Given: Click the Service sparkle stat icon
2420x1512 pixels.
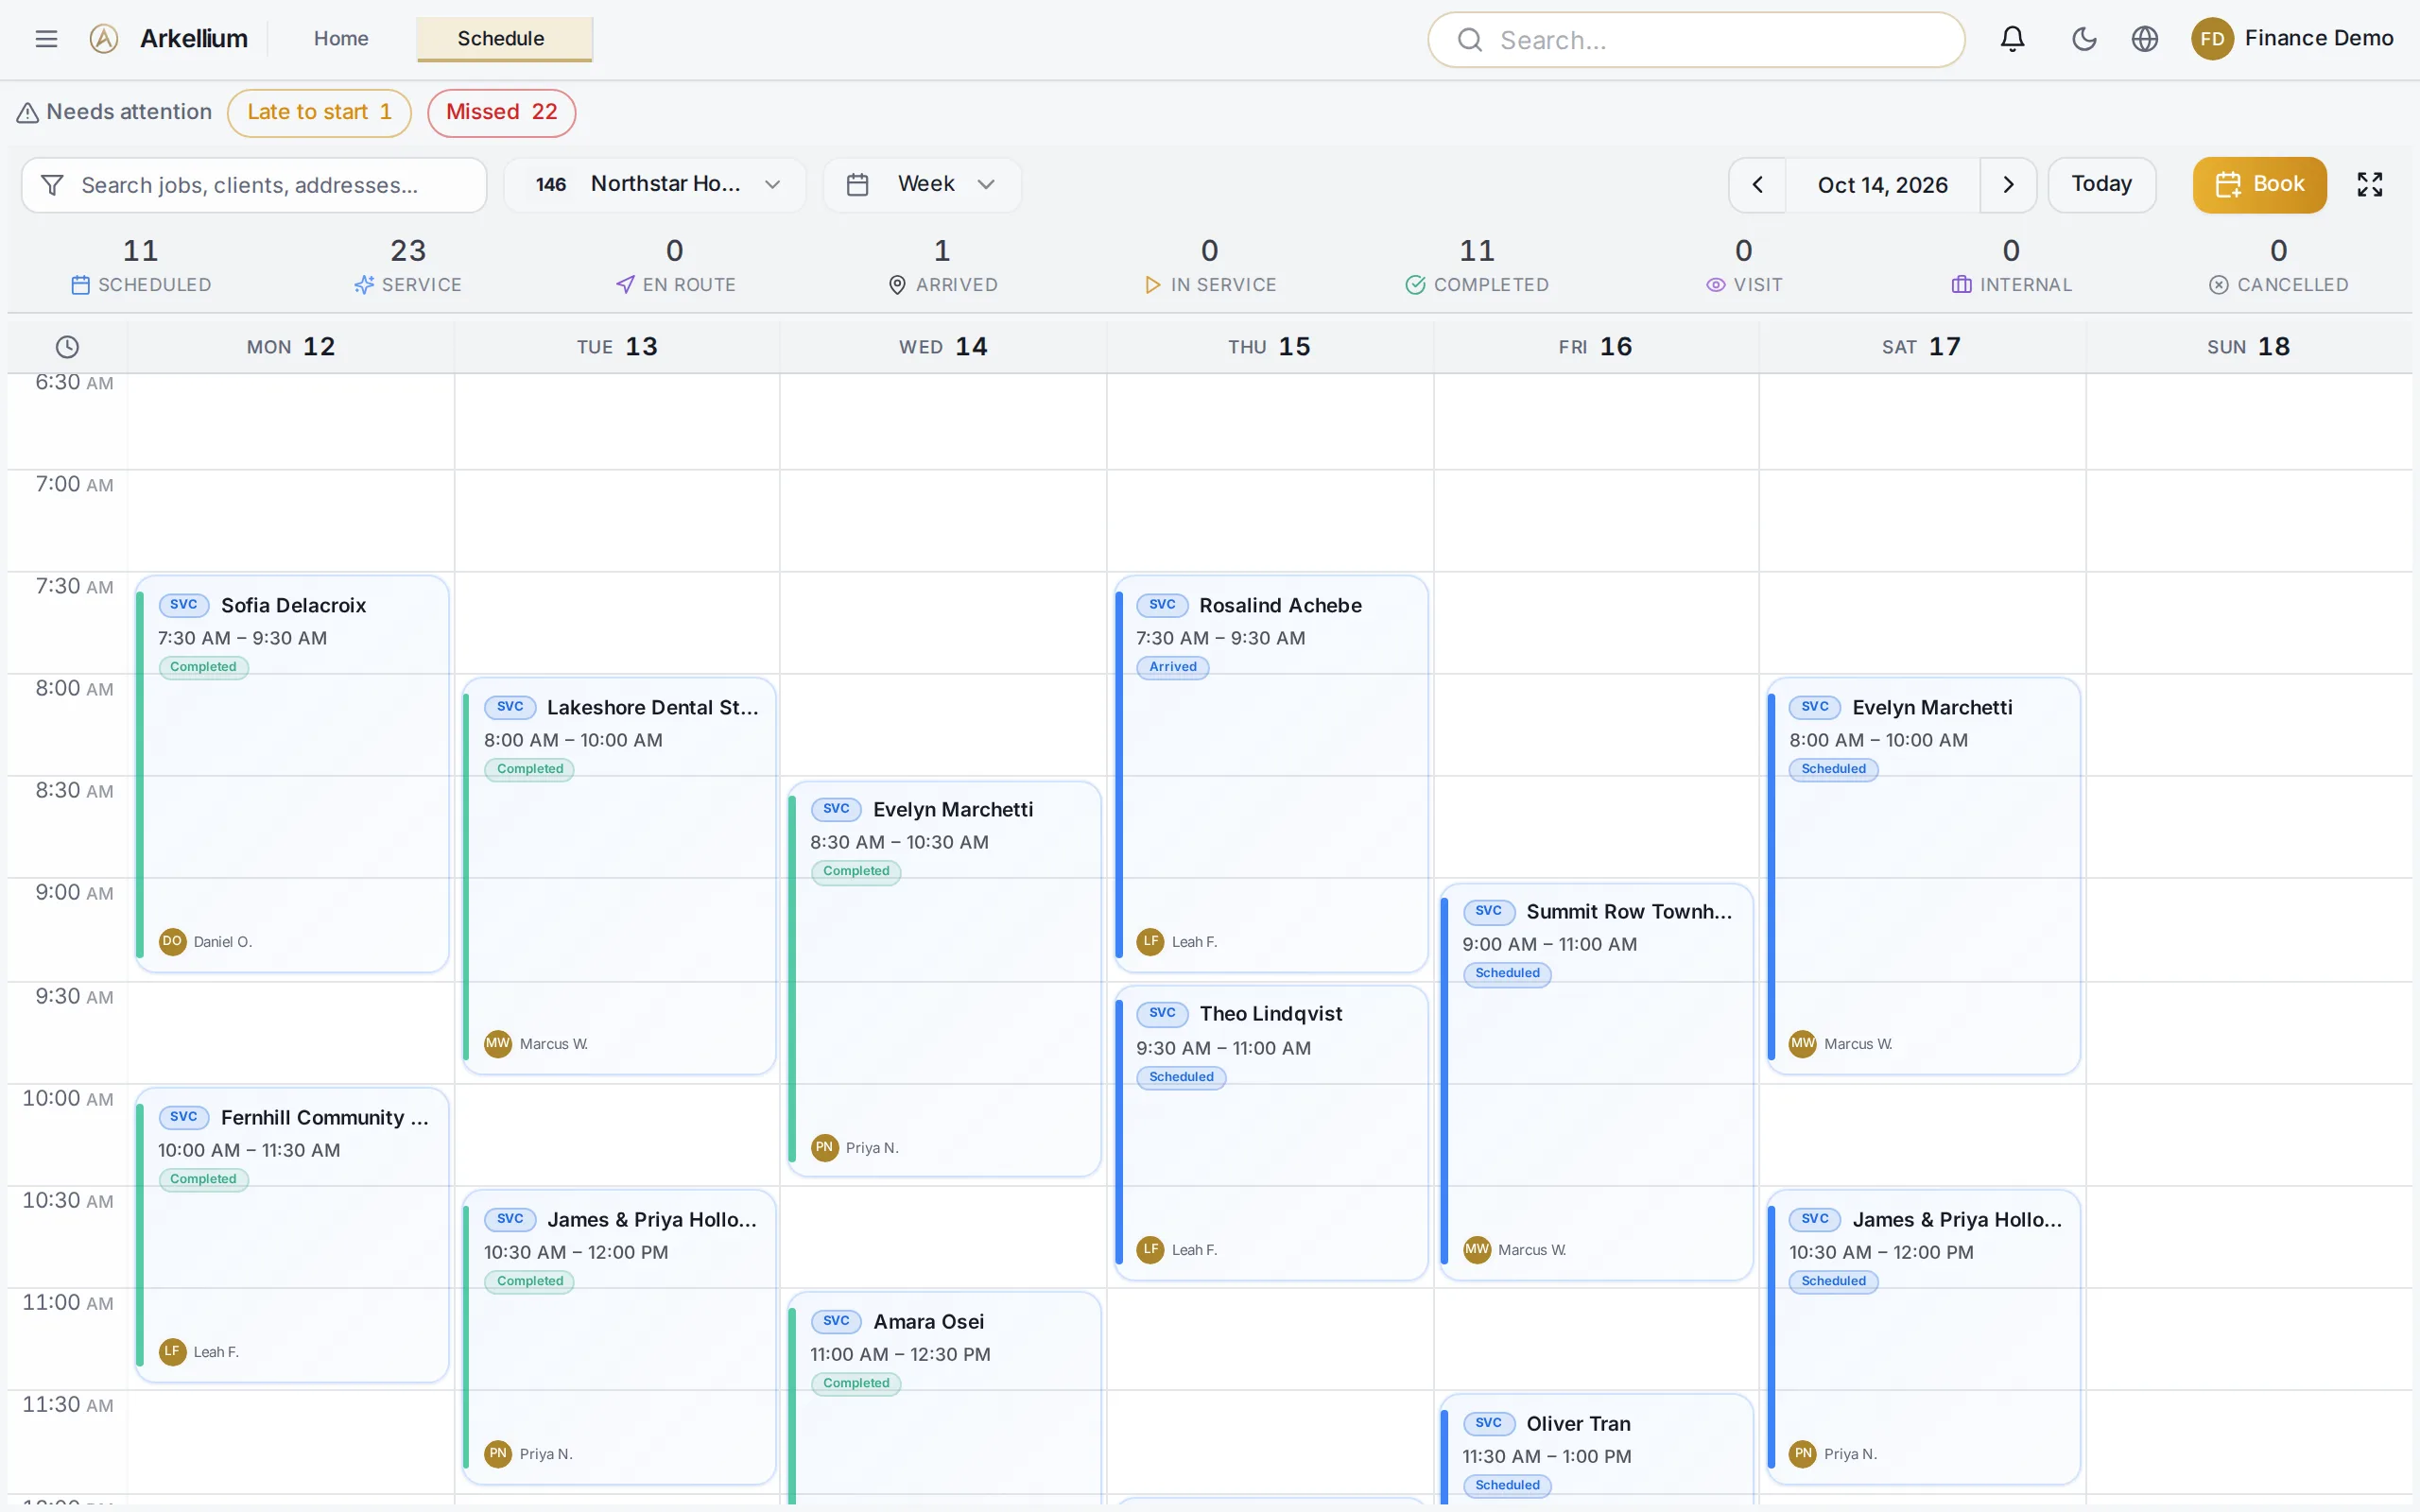Looking at the screenshot, I should click(364, 285).
